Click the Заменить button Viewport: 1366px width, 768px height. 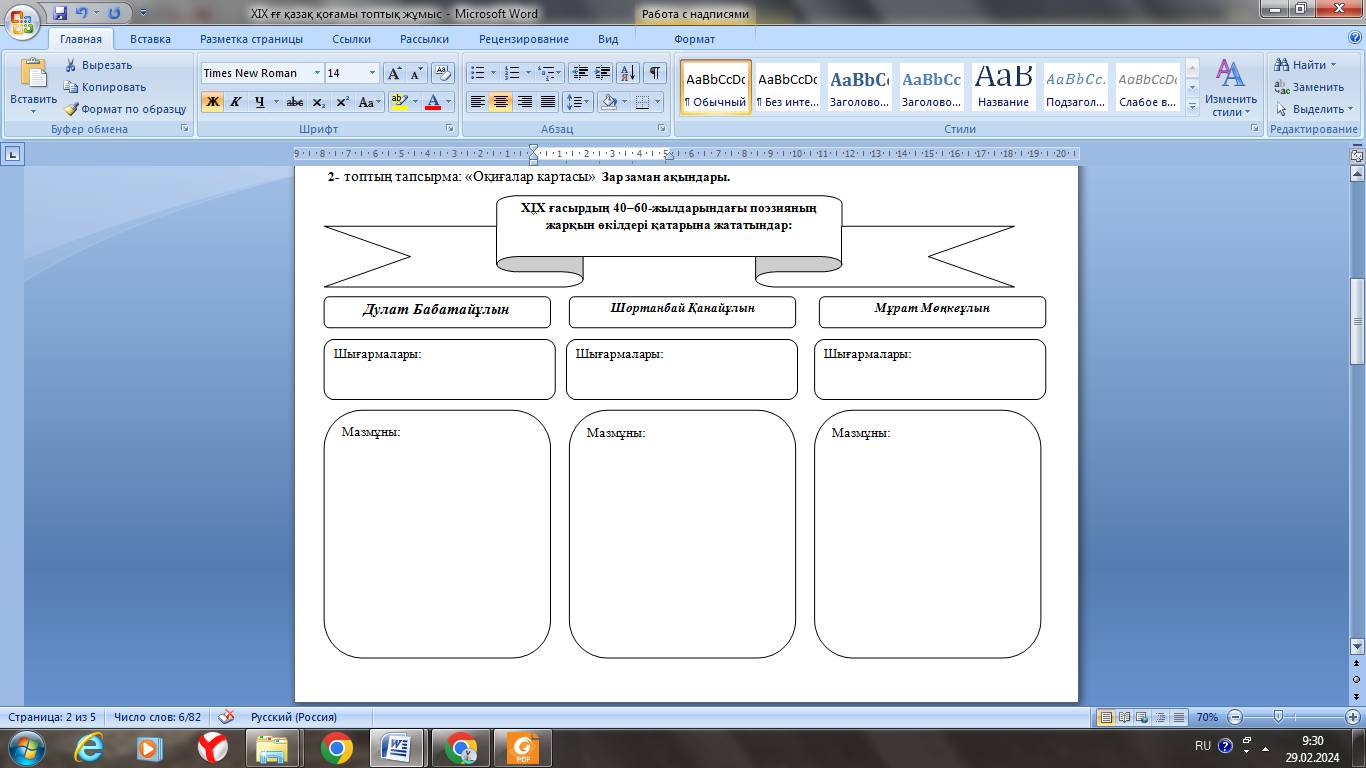(1308, 87)
